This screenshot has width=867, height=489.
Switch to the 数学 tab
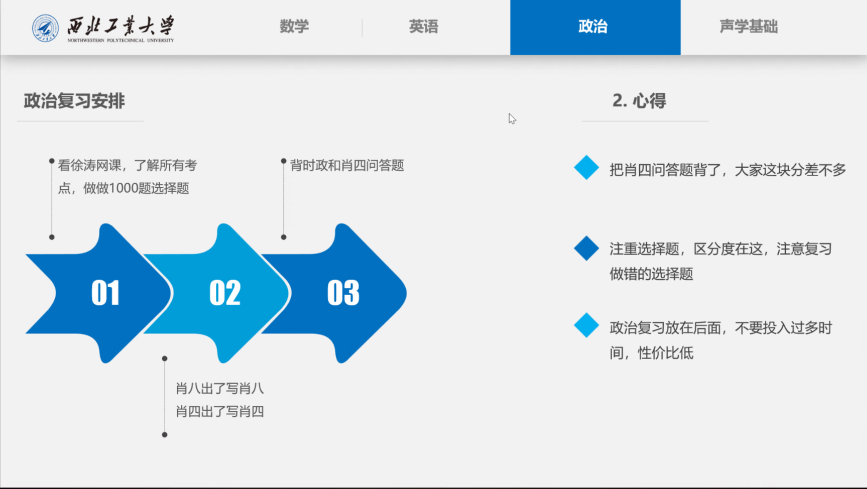point(294,27)
